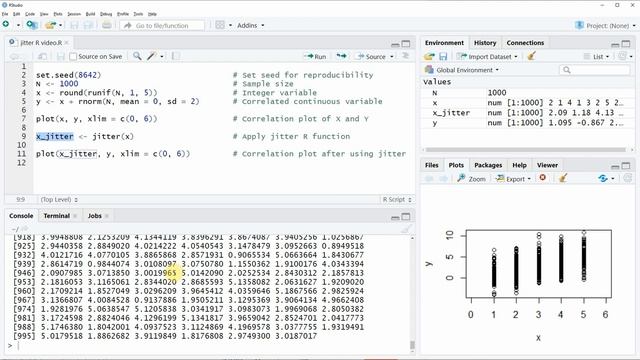This screenshot has width=640, height=360.
Task: Click the find/replace magnifier icon
Action: pyautogui.click(x=137, y=56)
